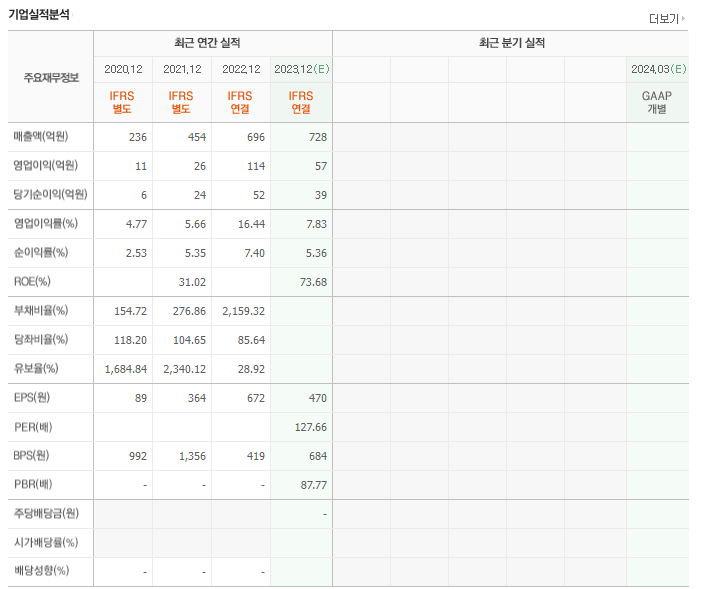Select the 최근 연간 실적 header
This screenshot has height=589, width=705.
pos(207,43)
